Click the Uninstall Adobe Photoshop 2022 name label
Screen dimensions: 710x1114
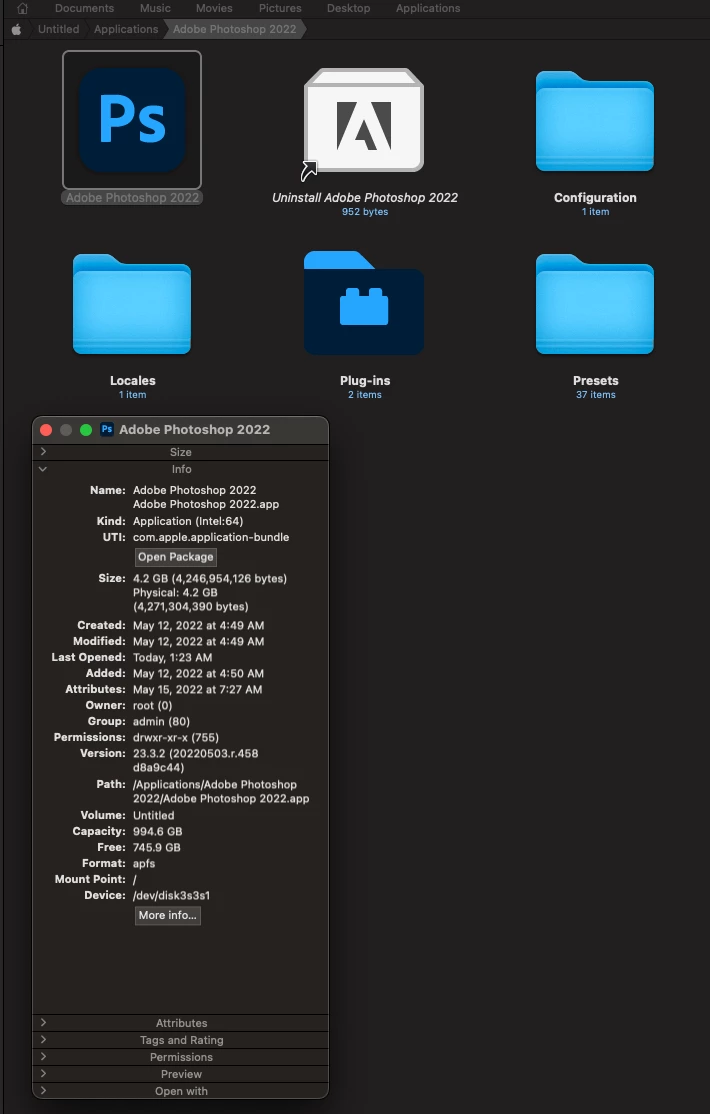(x=365, y=198)
